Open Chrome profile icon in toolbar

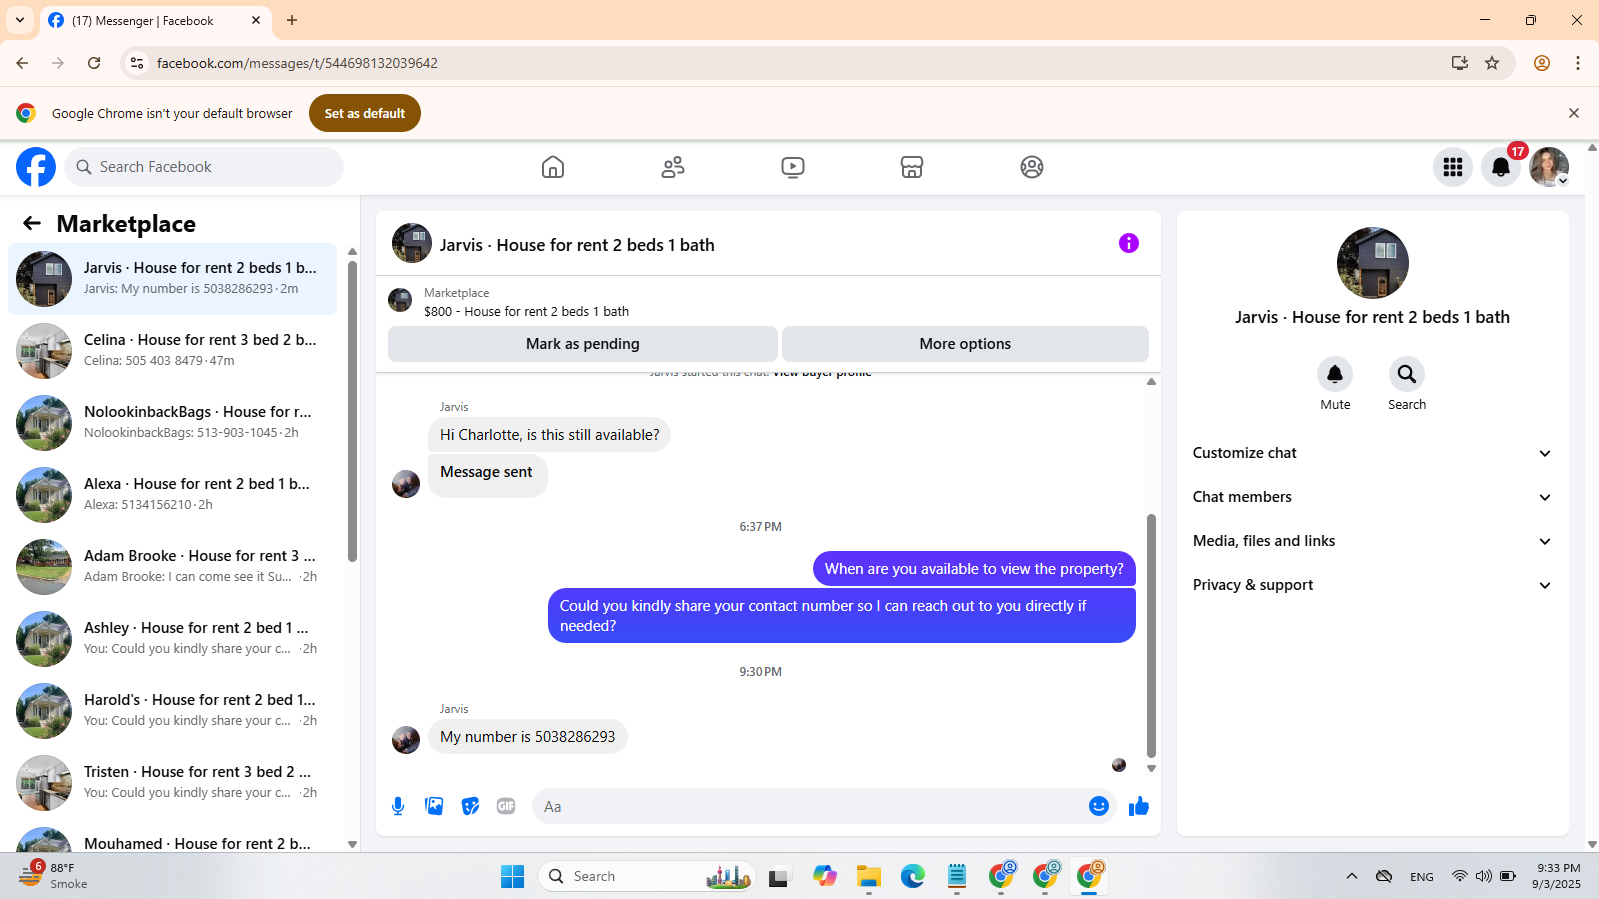click(1542, 63)
